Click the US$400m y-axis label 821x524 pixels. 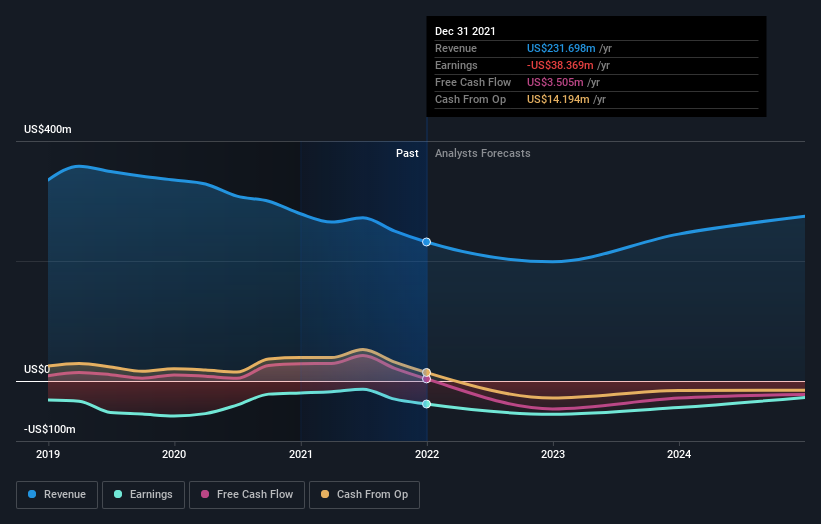point(48,129)
